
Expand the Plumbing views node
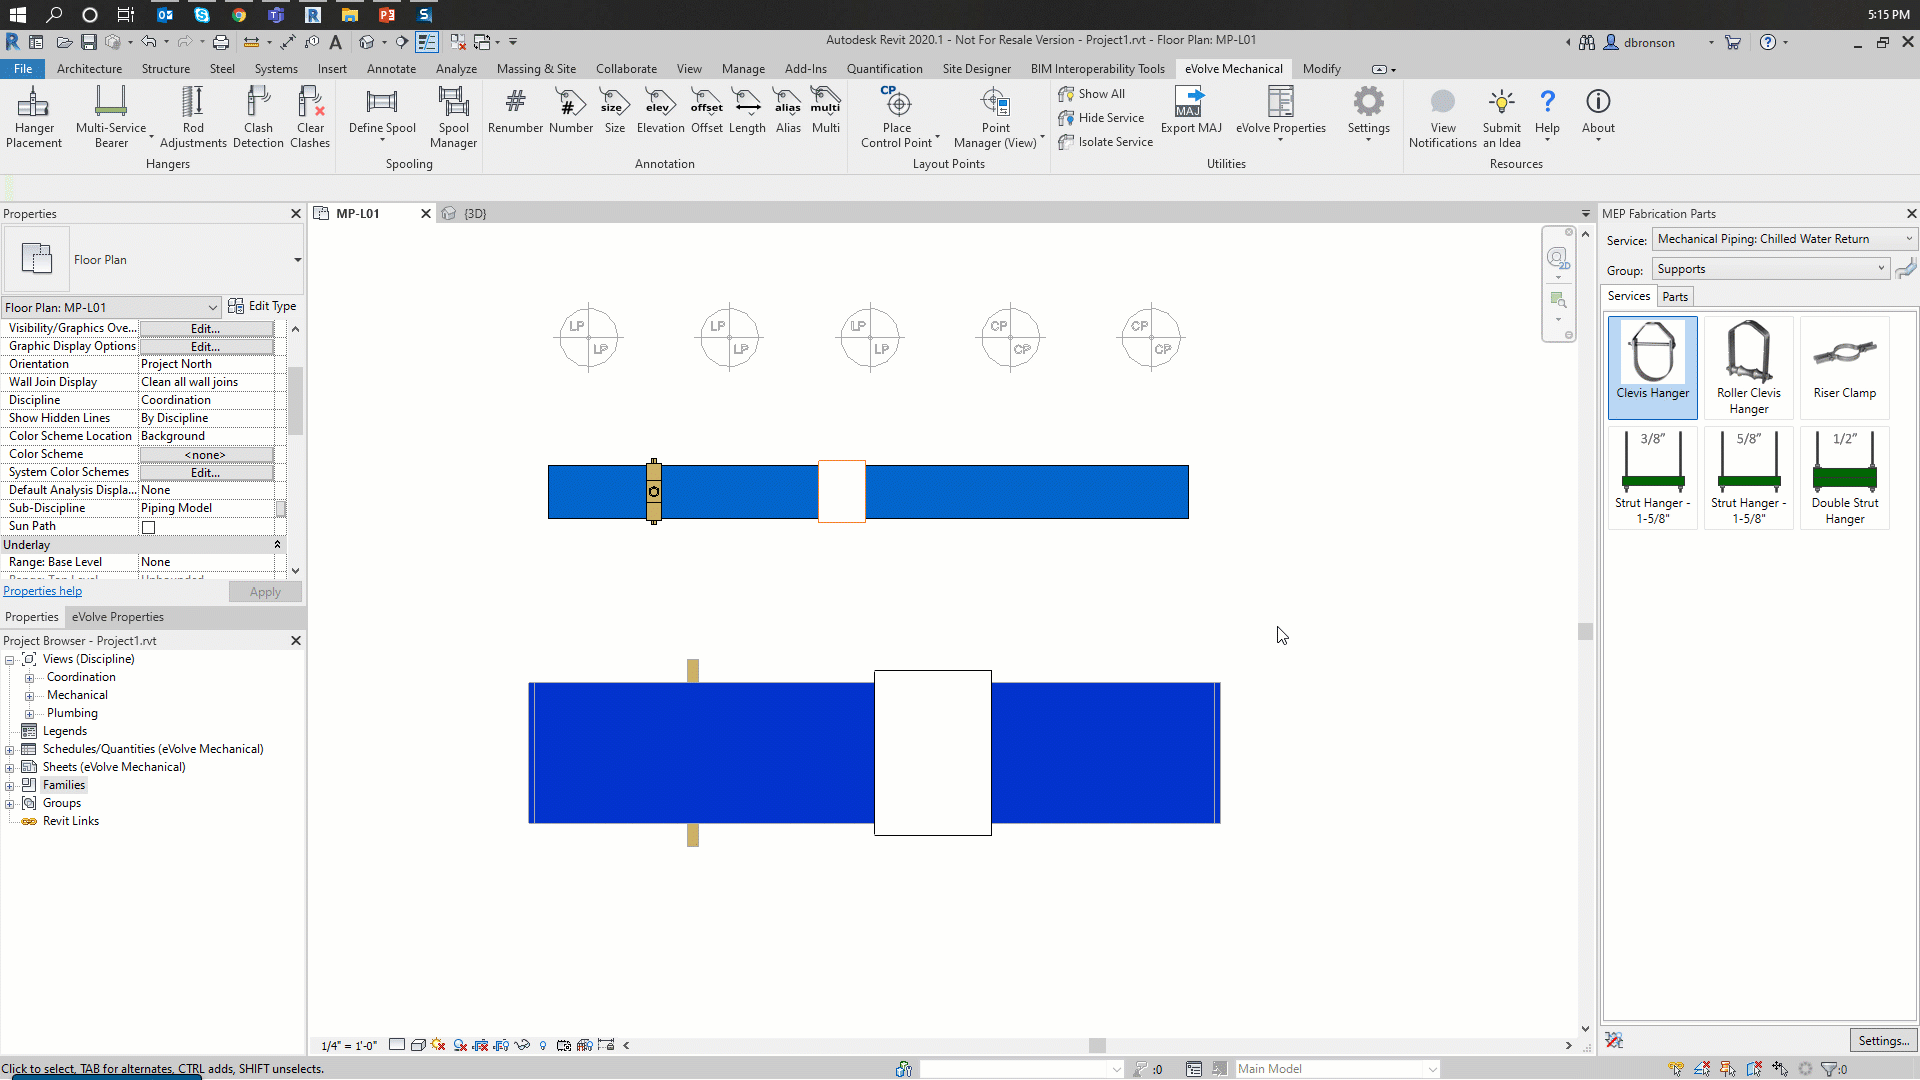point(29,714)
